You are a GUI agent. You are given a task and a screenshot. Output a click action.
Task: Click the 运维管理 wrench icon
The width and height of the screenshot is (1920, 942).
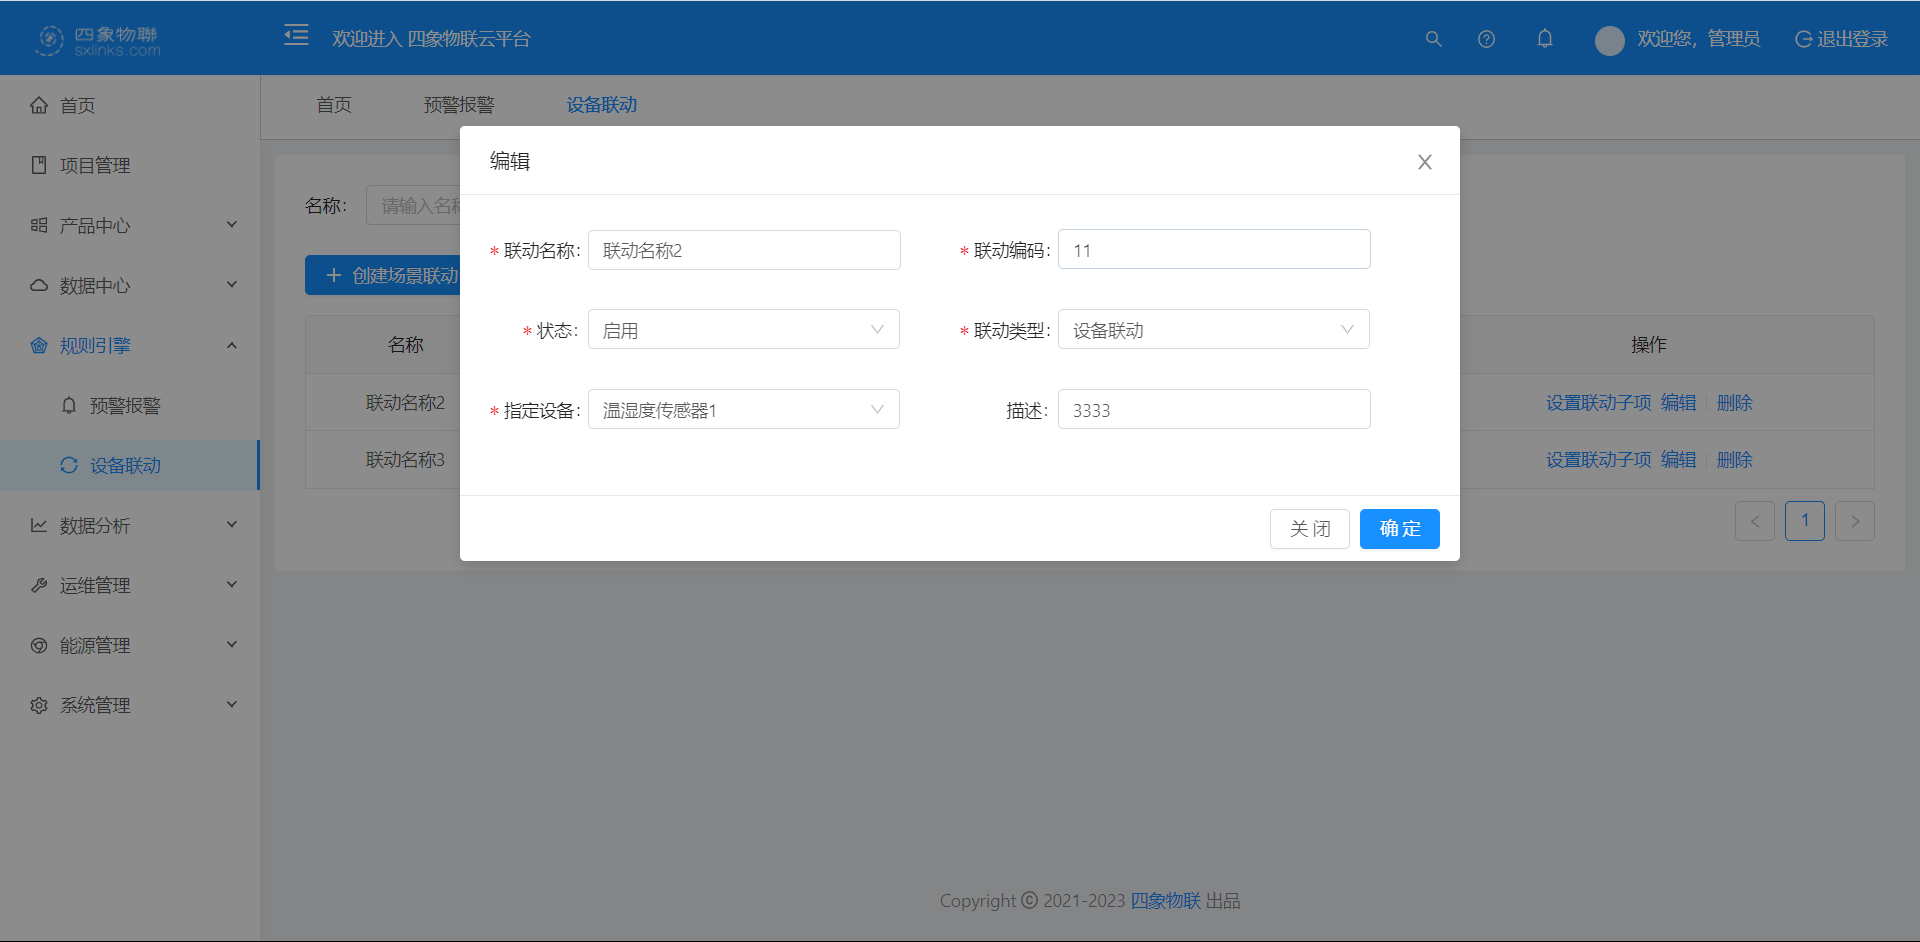pos(38,584)
